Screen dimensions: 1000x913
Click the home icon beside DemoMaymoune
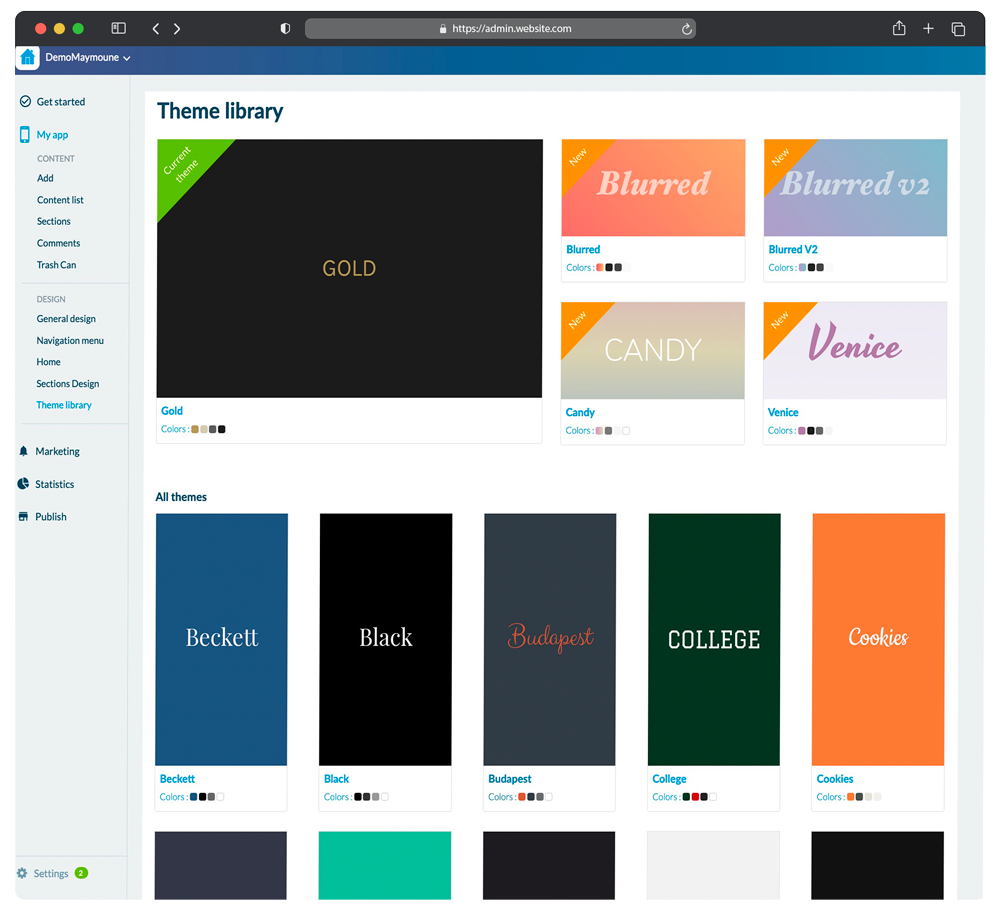(27, 57)
